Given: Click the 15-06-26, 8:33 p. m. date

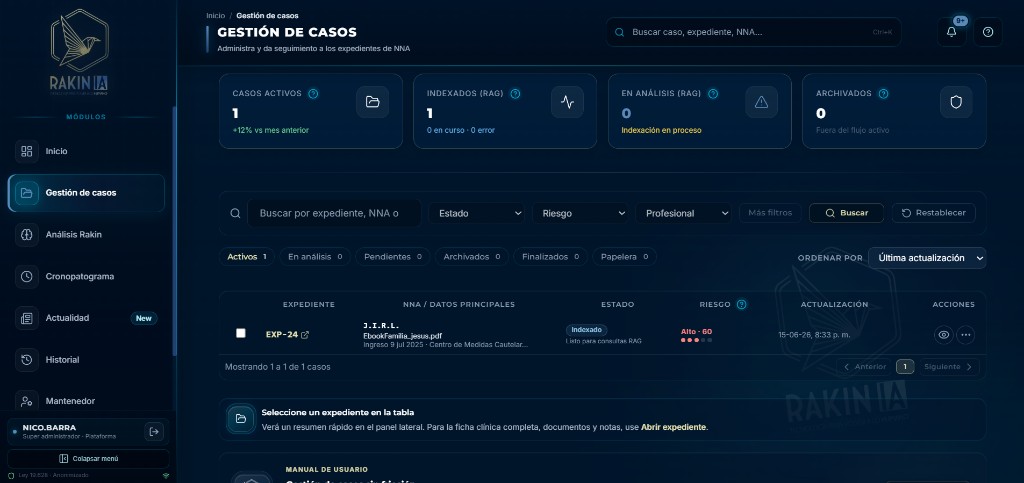Looking at the screenshot, I should [x=814, y=335].
